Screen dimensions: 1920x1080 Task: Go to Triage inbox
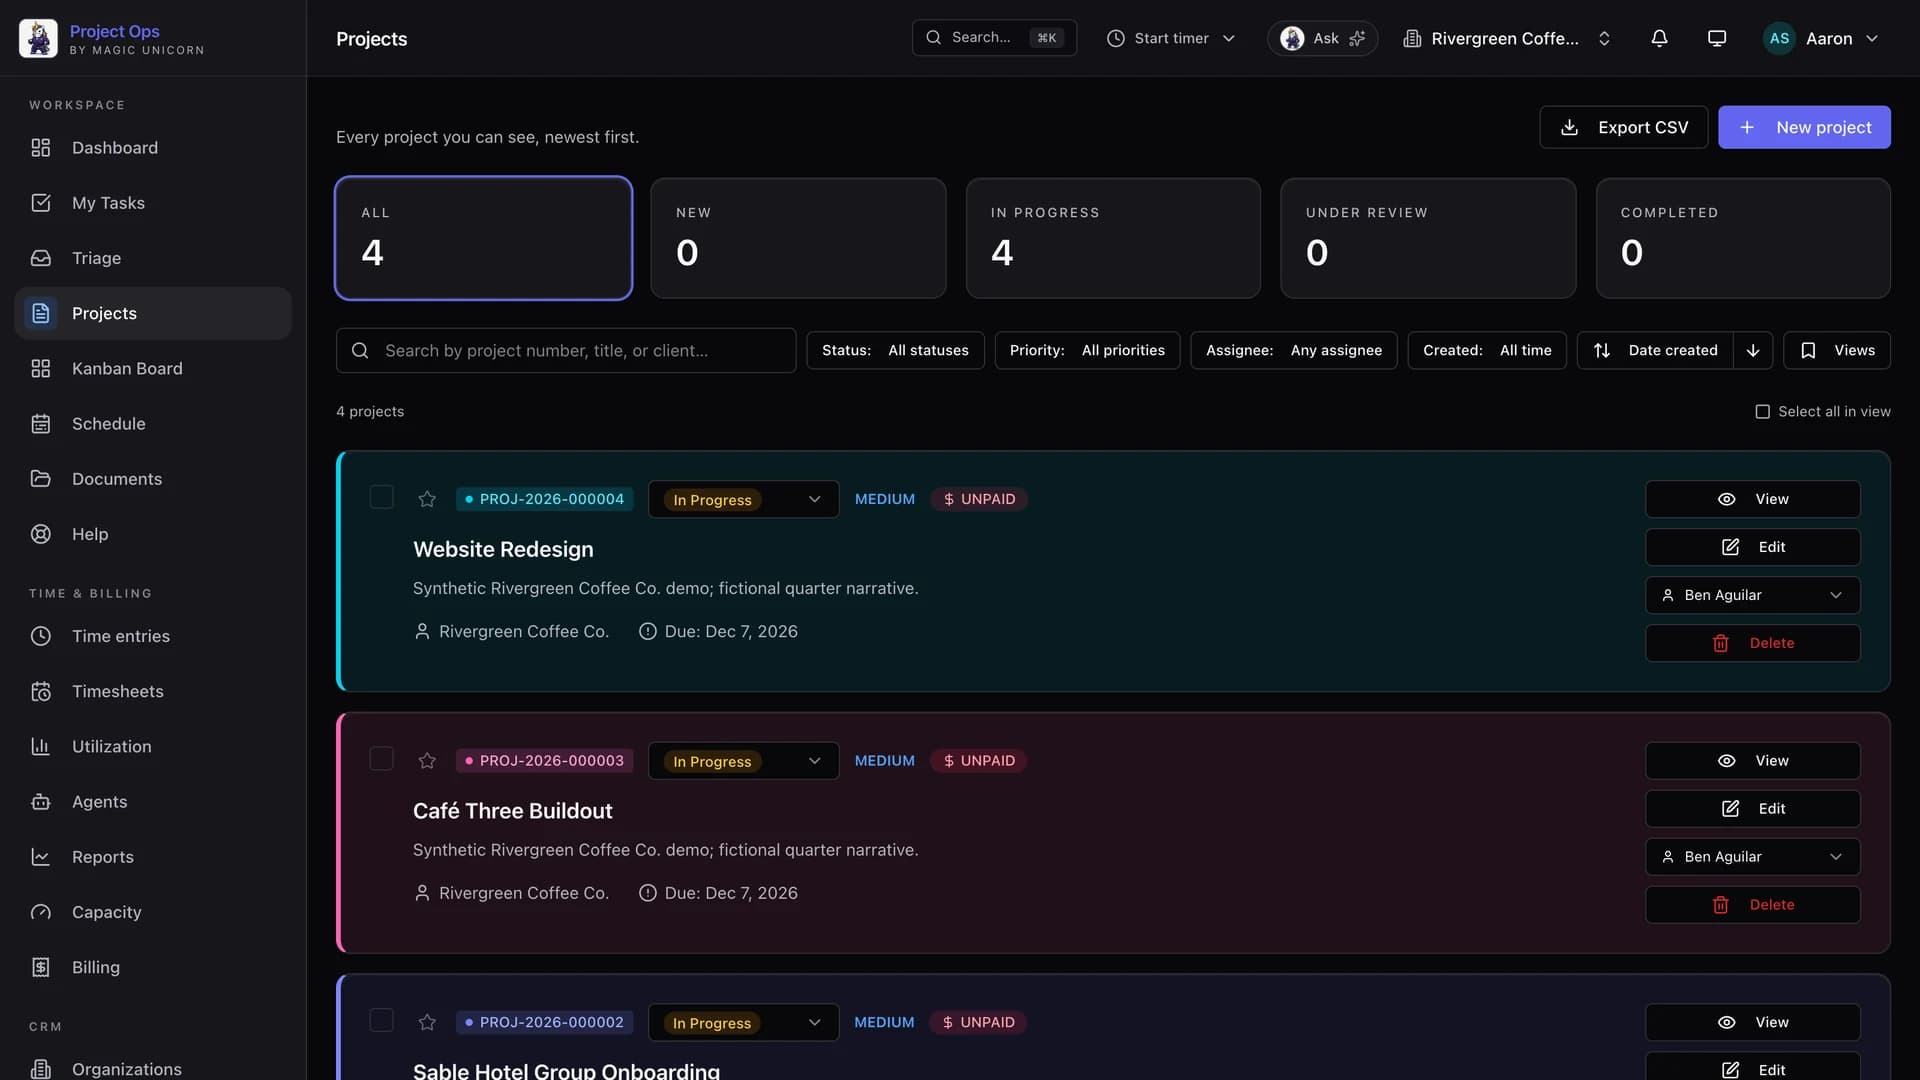[153, 258]
